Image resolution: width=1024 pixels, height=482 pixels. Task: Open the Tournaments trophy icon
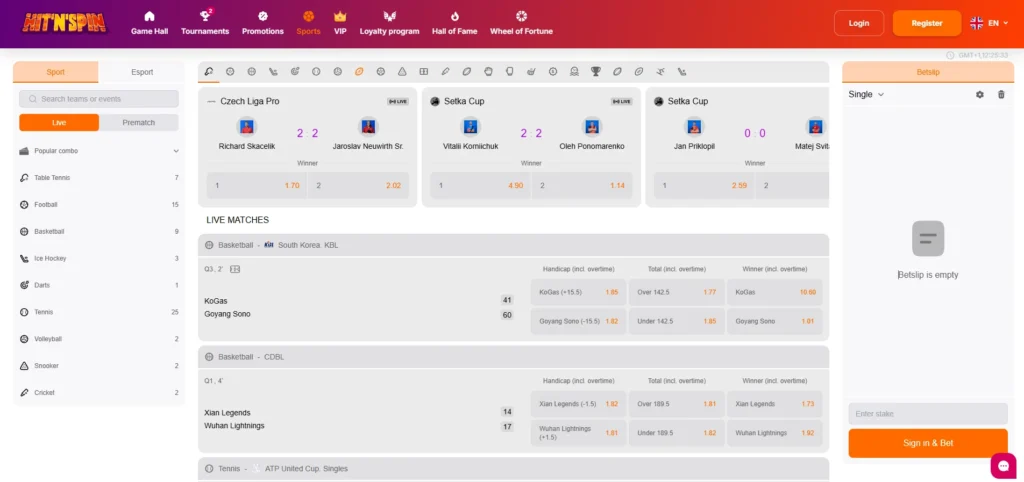205,16
